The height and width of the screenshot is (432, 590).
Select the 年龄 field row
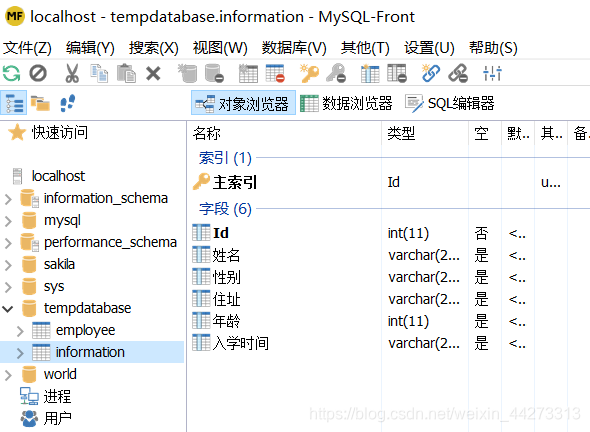(388, 321)
